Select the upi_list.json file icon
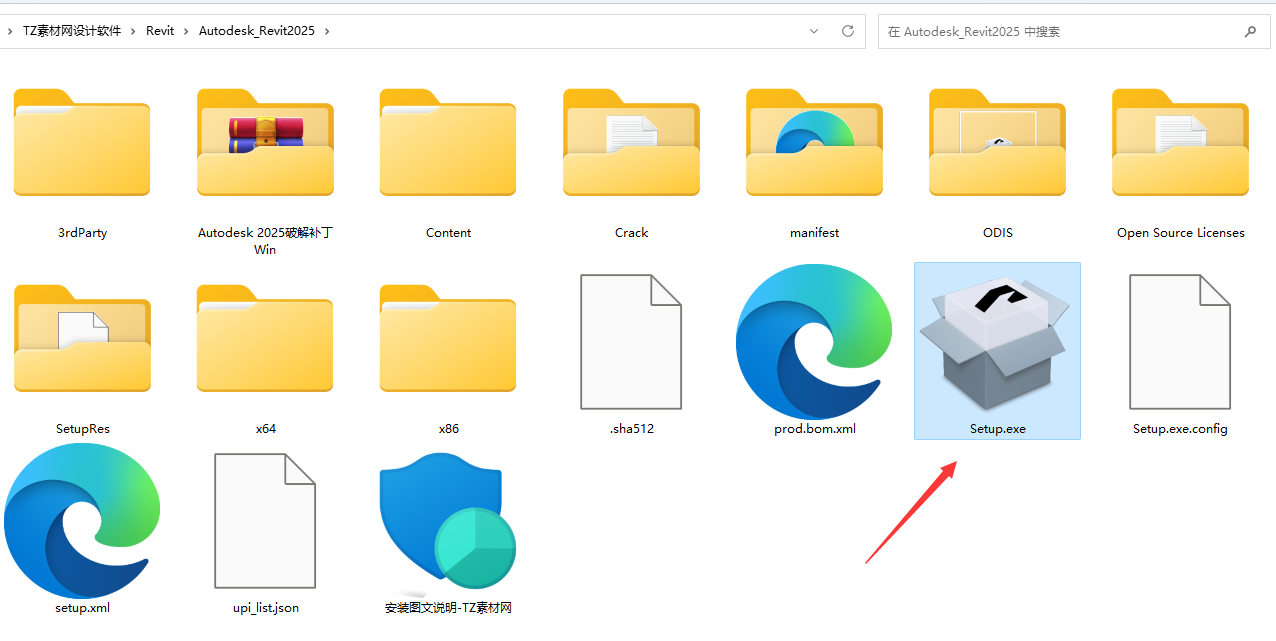This screenshot has width=1276, height=641. point(265,521)
